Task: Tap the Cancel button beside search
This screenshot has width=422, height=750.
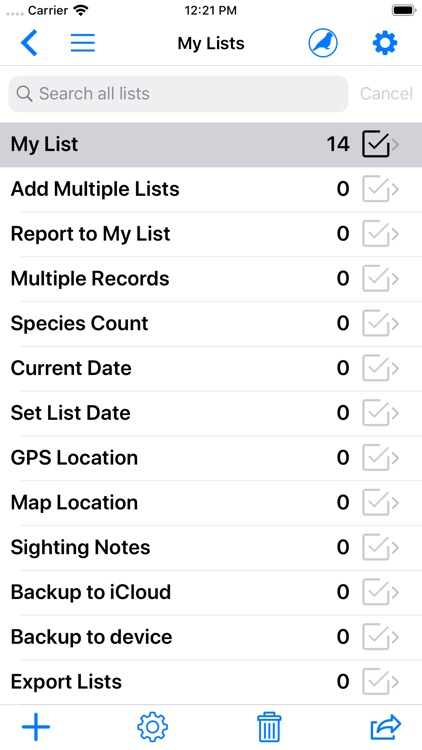Action: (x=387, y=94)
